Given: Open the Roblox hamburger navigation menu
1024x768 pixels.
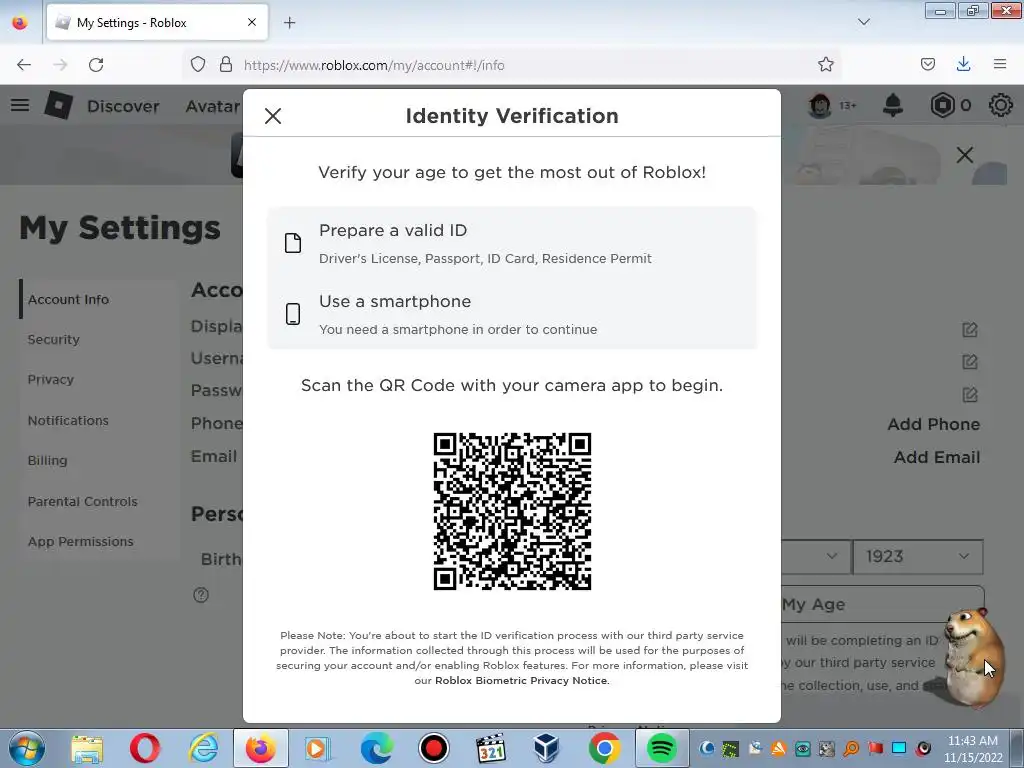Looking at the screenshot, I should (20, 105).
